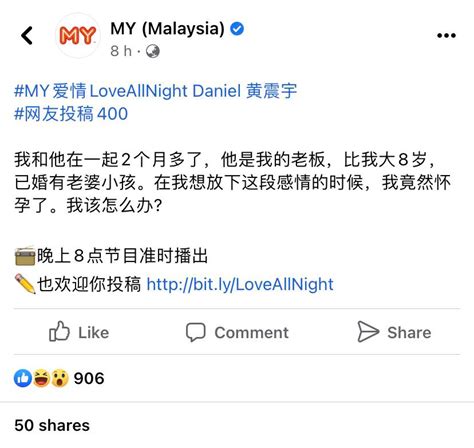Tap the speech bubble Comment icon
This screenshot has height=448, width=474.
[x=195, y=332]
